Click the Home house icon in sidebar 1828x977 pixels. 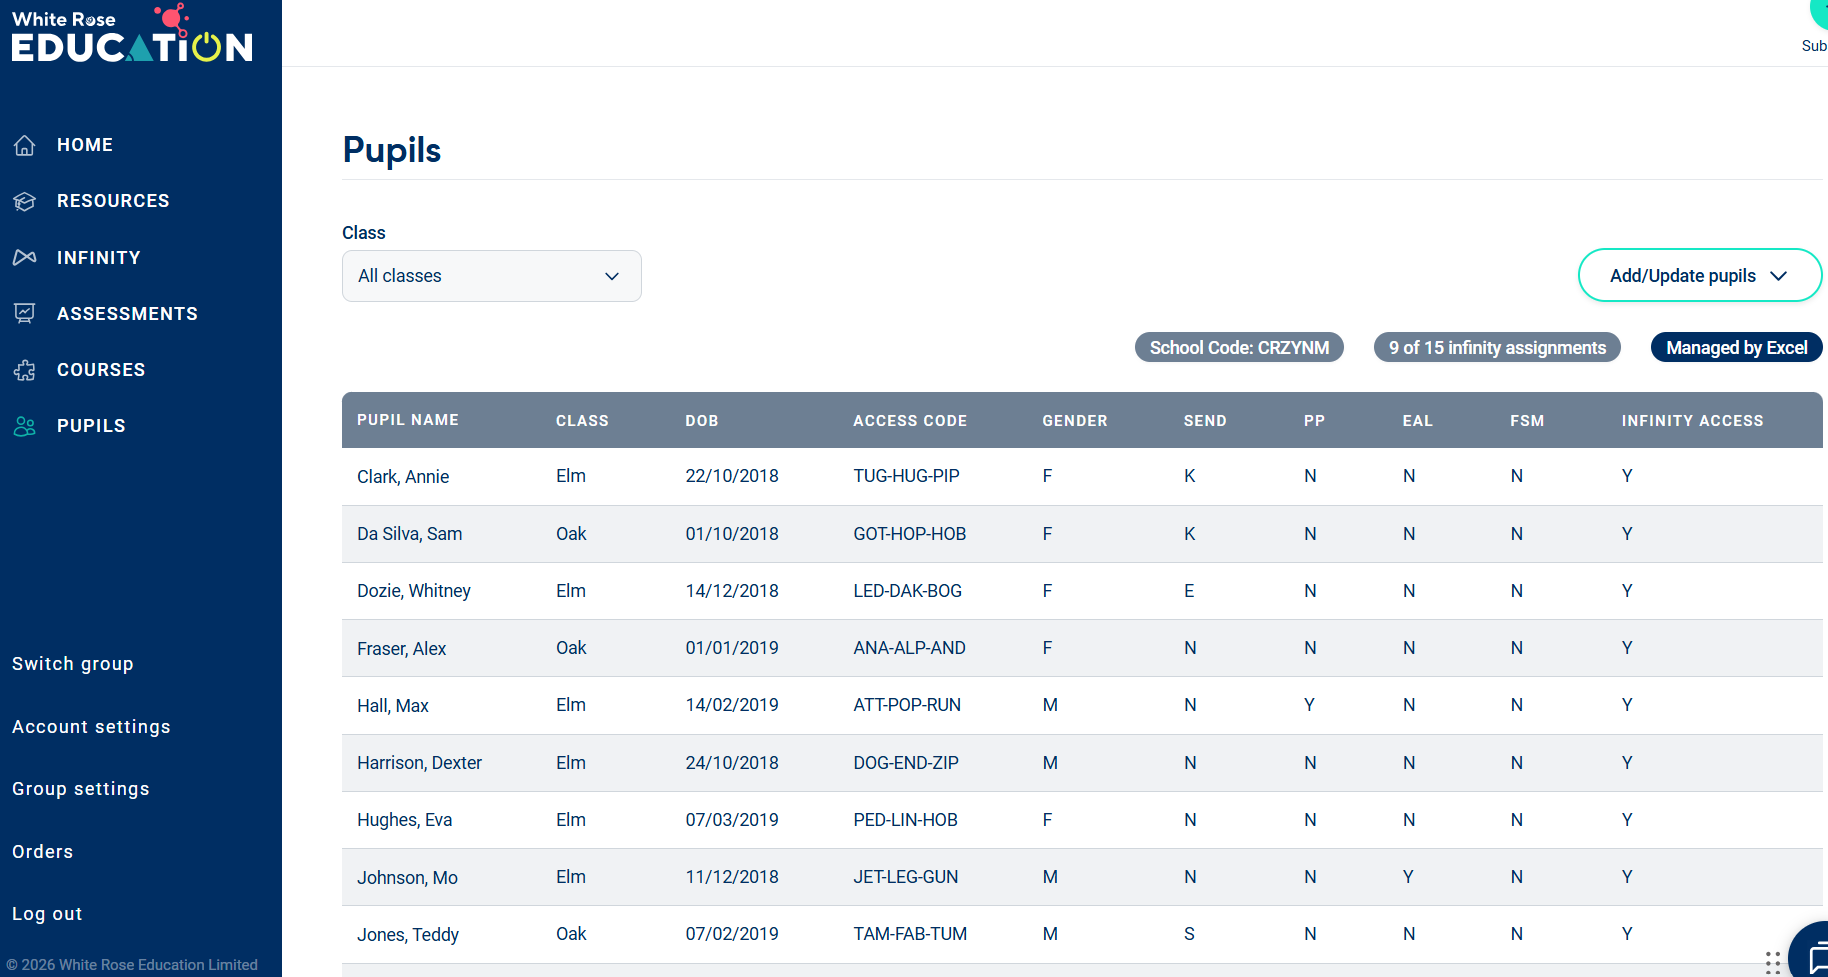pyautogui.click(x=25, y=145)
